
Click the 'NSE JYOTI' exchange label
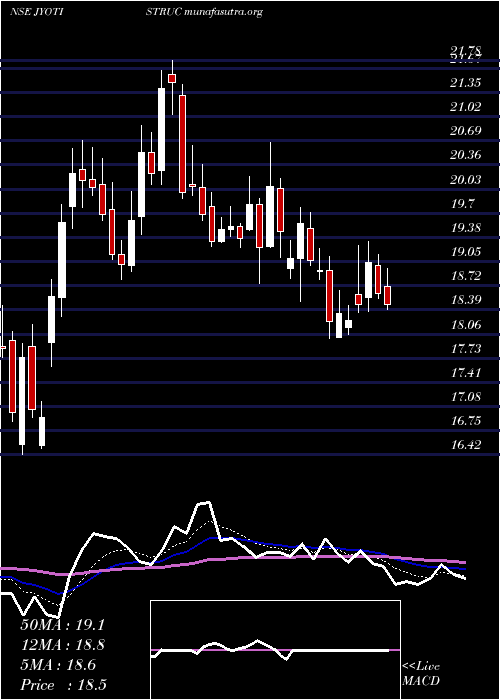click(35, 12)
